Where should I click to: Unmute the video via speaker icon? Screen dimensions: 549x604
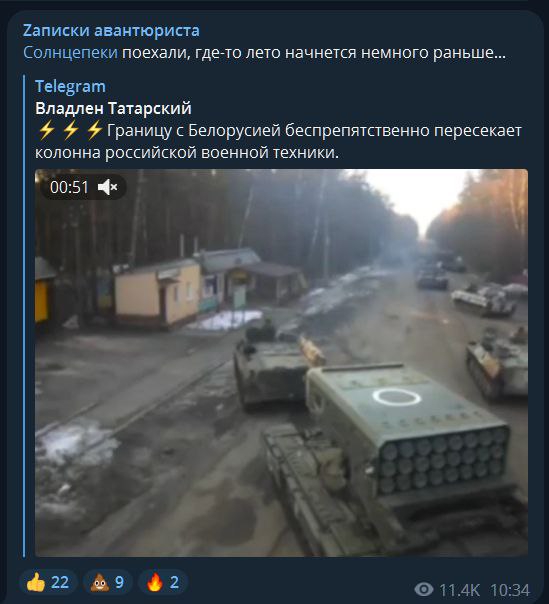pos(107,187)
